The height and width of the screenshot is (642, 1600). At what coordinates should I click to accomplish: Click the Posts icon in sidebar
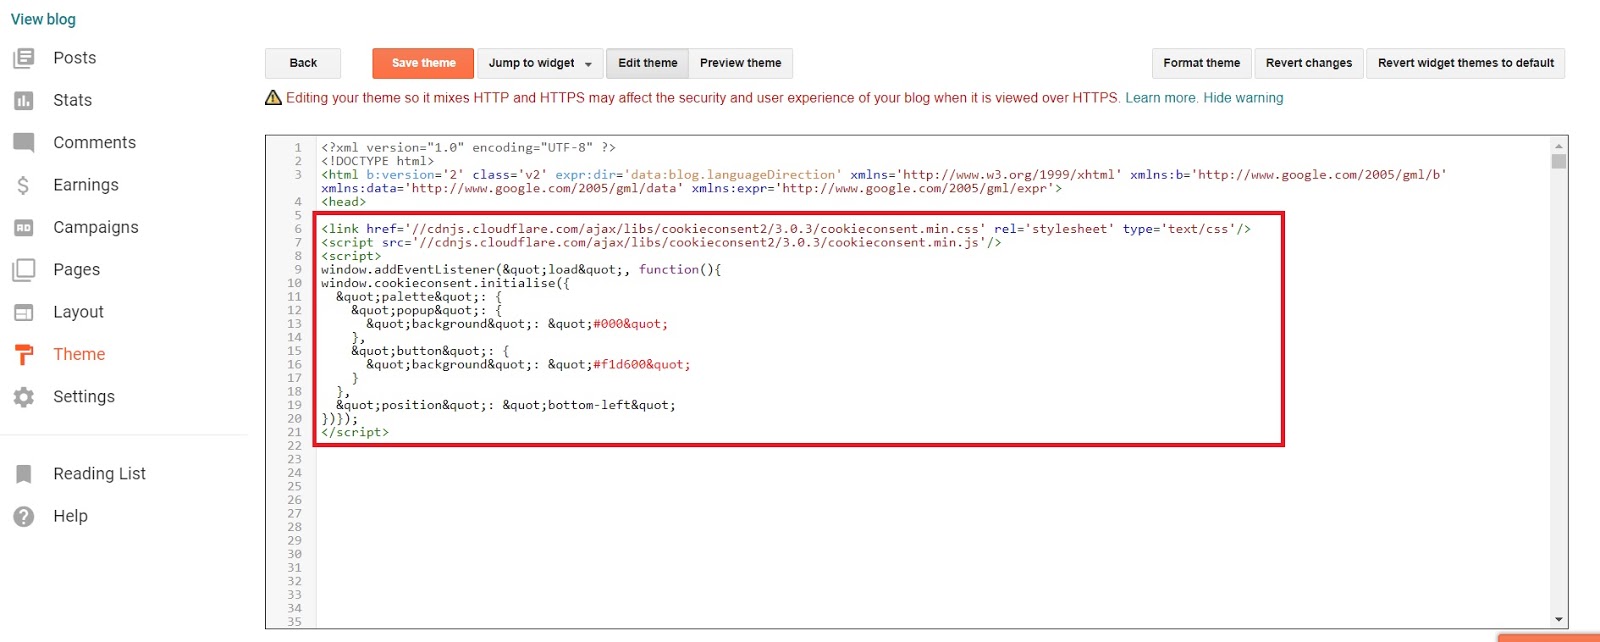(24, 58)
